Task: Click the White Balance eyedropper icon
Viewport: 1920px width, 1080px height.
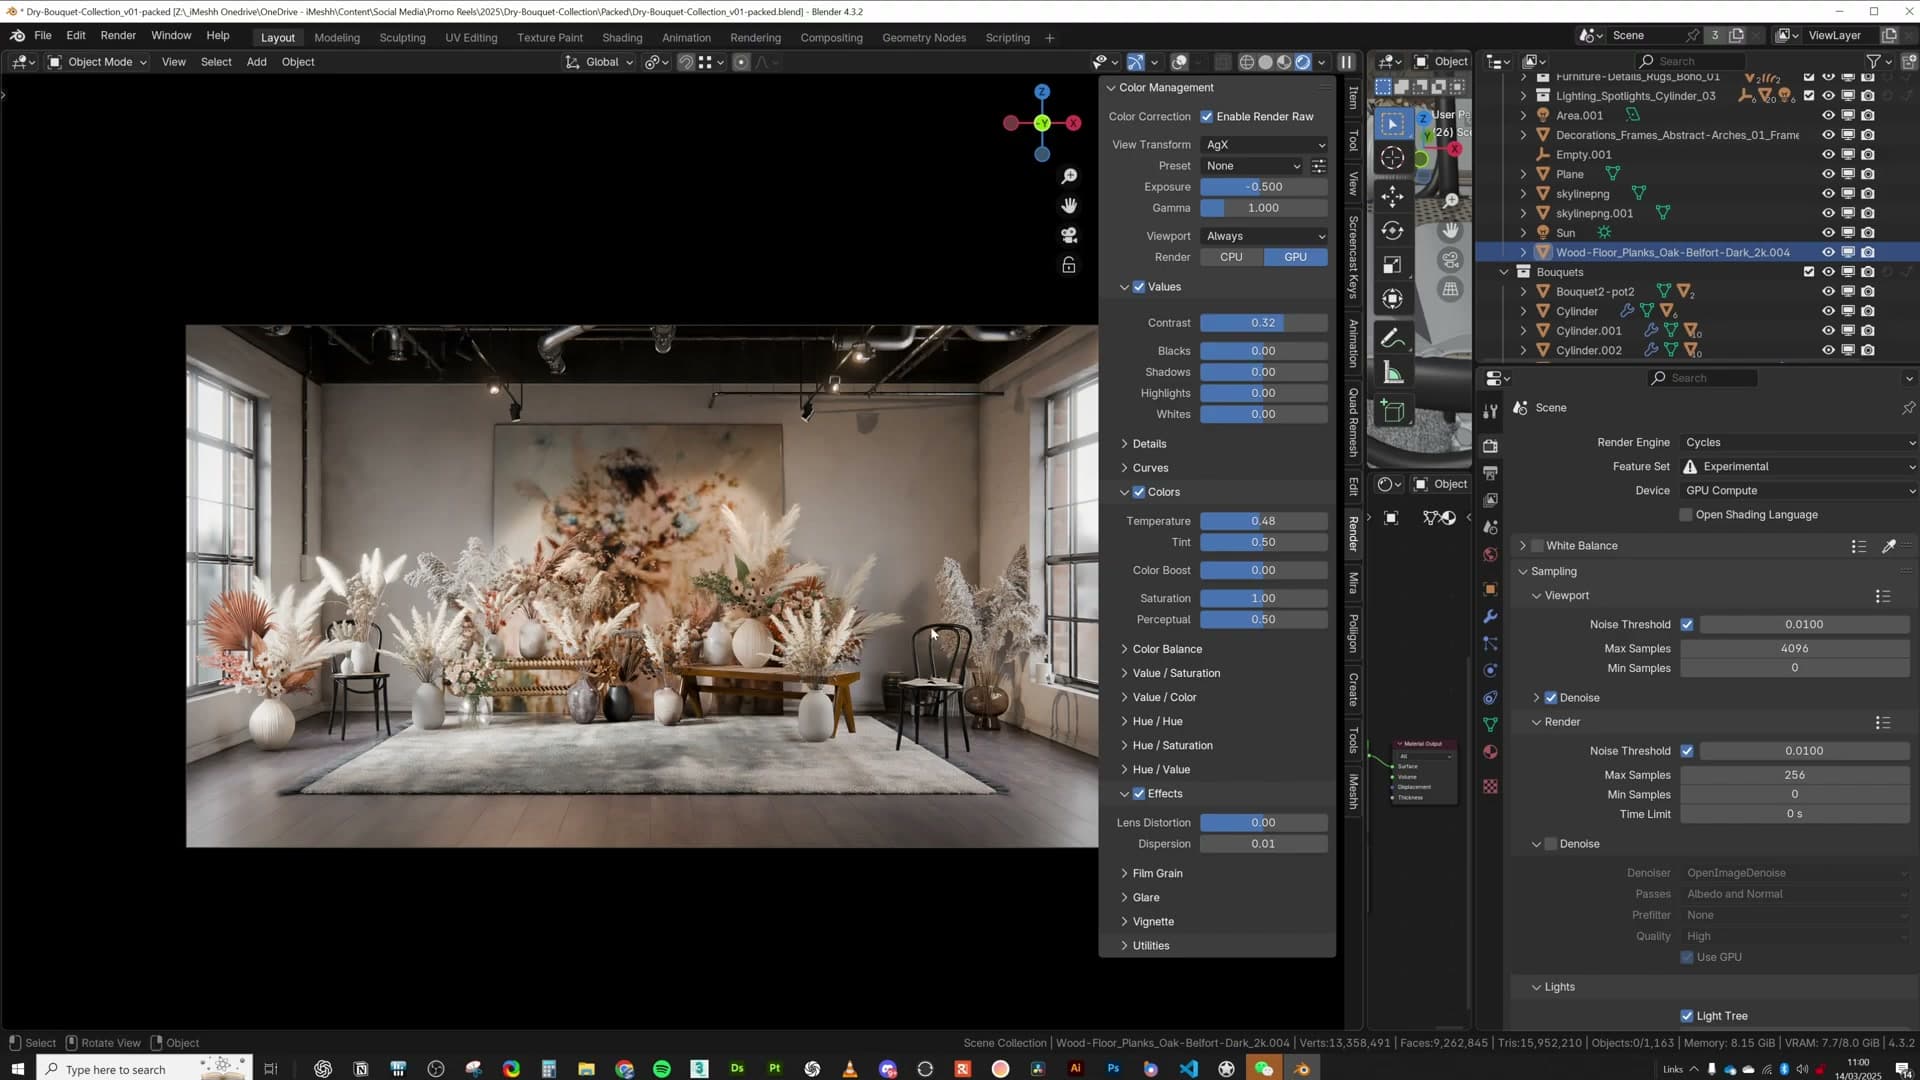Action: tap(1888, 546)
